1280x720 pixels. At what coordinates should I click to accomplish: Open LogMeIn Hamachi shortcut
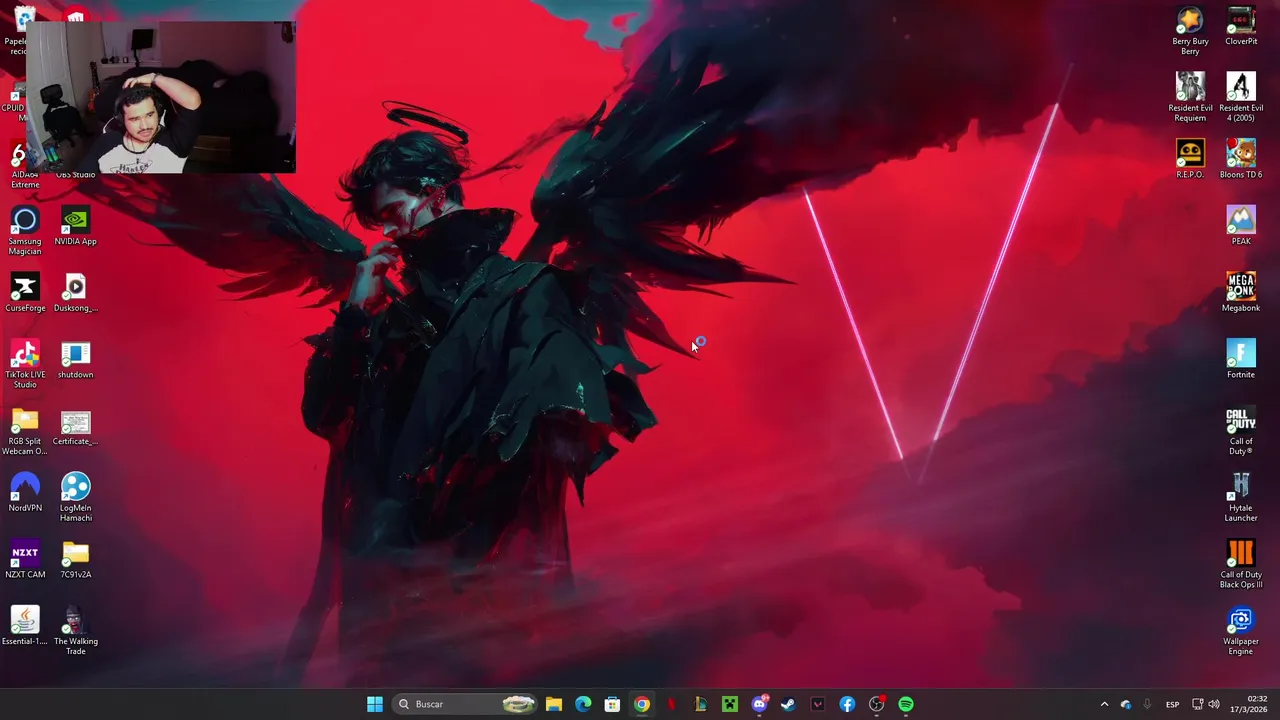75,498
